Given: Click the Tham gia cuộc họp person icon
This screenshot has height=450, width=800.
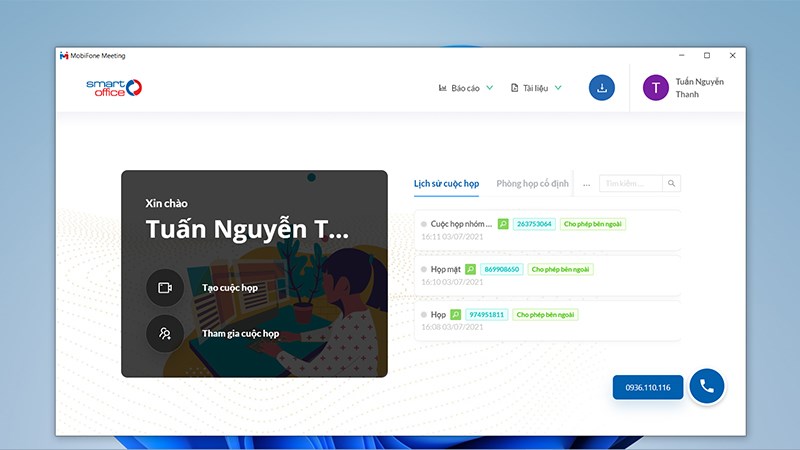Looking at the screenshot, I should point(165,334).
